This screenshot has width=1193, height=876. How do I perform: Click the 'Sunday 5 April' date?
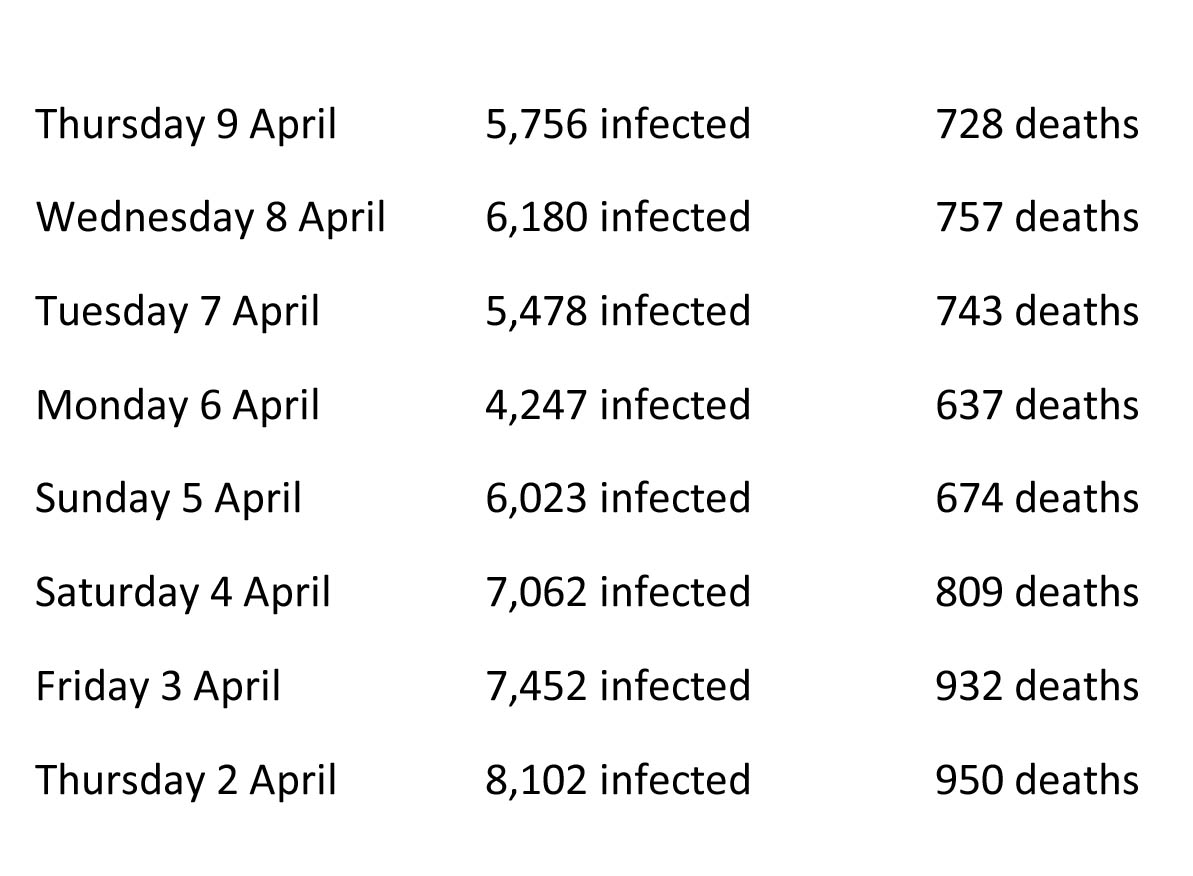168,499
